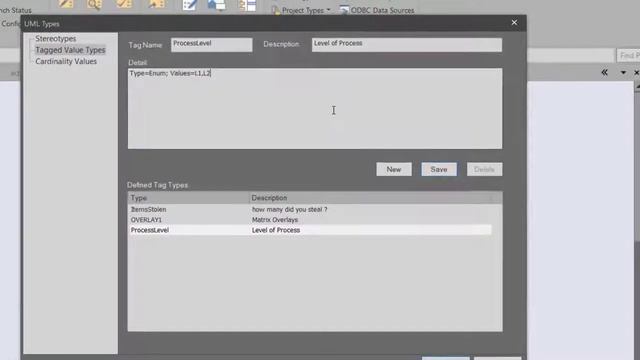Image resolution: width=640 pixels, height=360 pixels.
Task: Open the panel dropdown arrow menu
Action: (623, 73)
